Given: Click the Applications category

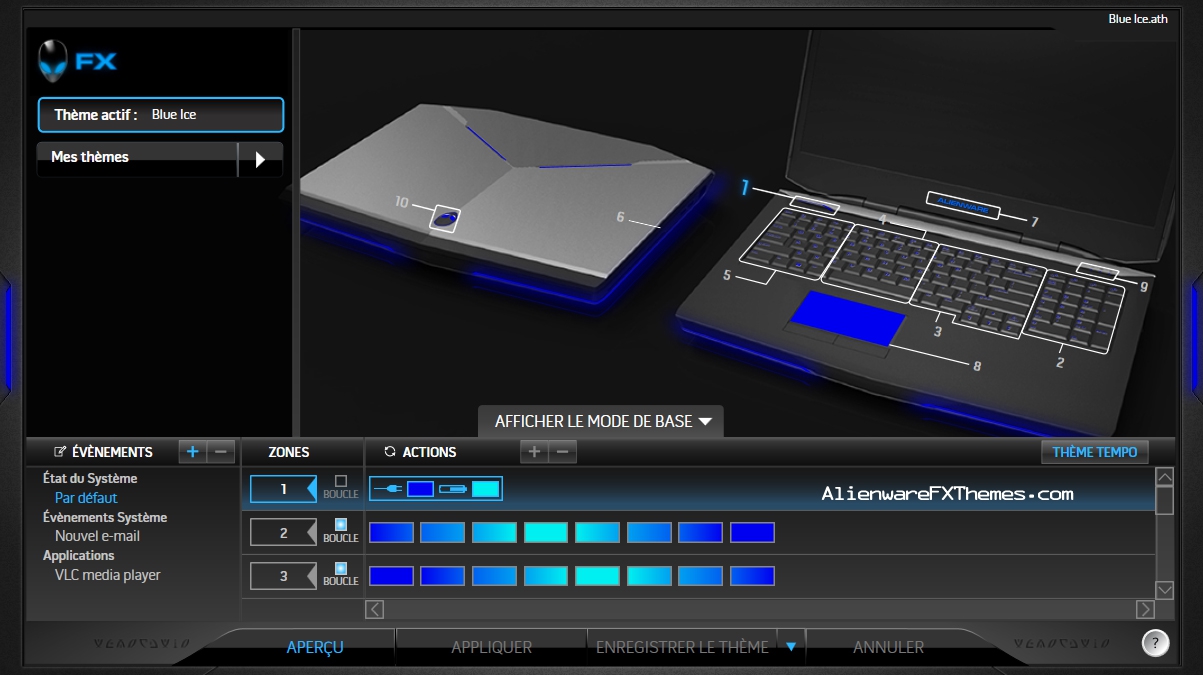Looking at the screenshot, I should [79, 555].
